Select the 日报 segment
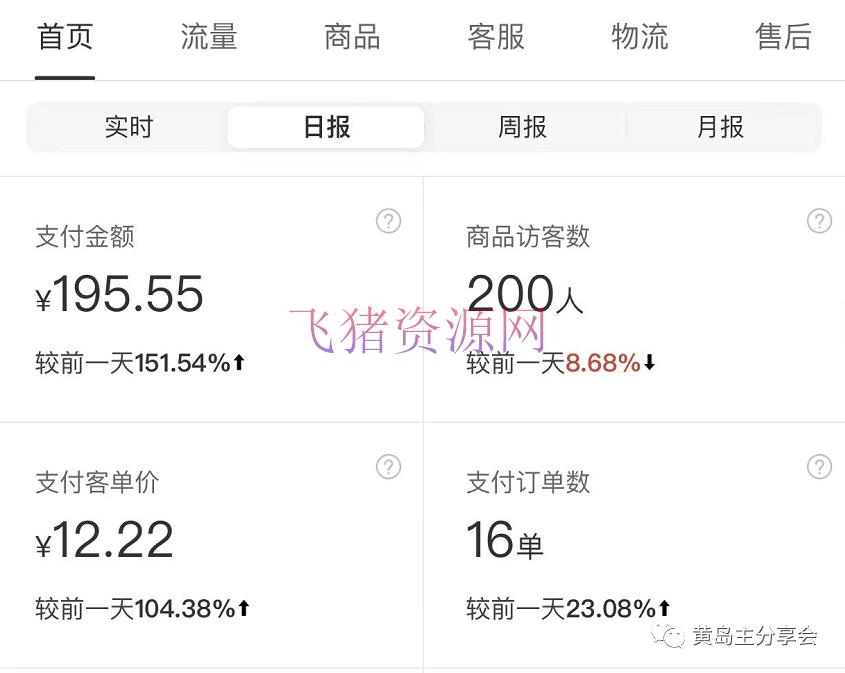 [x=325, y=127]
